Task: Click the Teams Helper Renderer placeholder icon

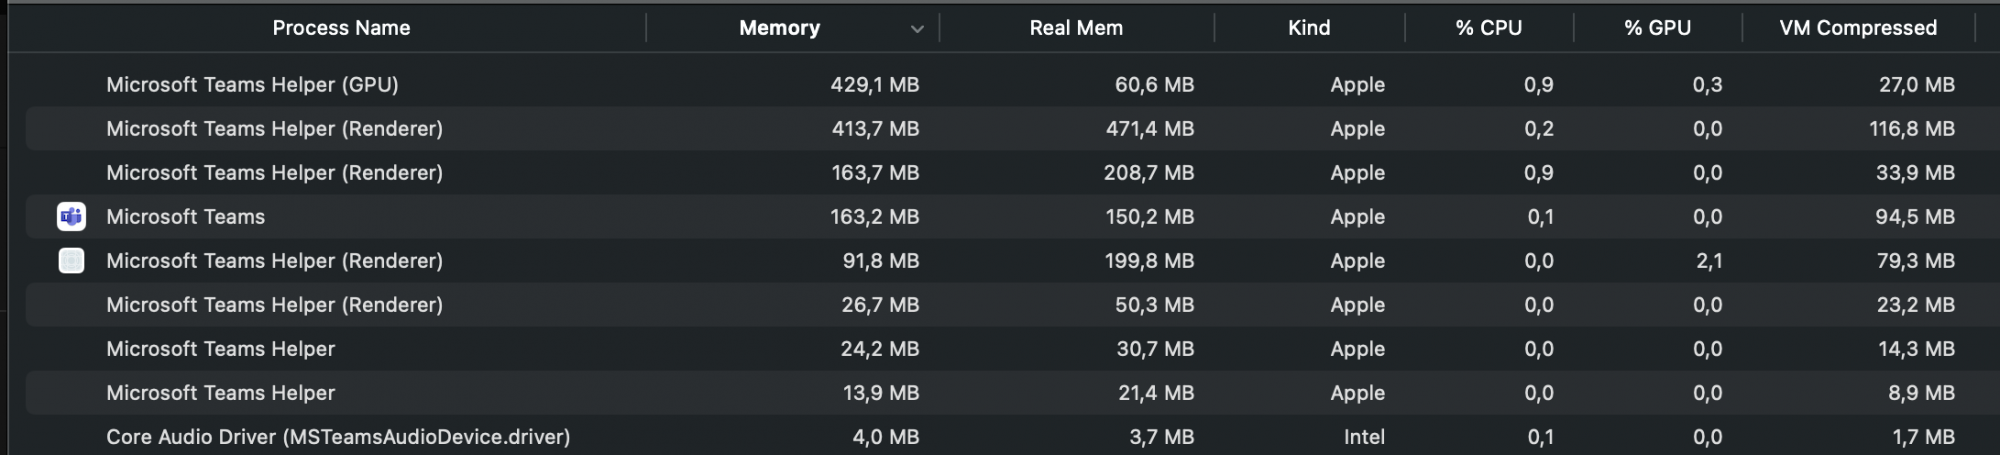Action: pyautogui.click(x=71, y=261)
